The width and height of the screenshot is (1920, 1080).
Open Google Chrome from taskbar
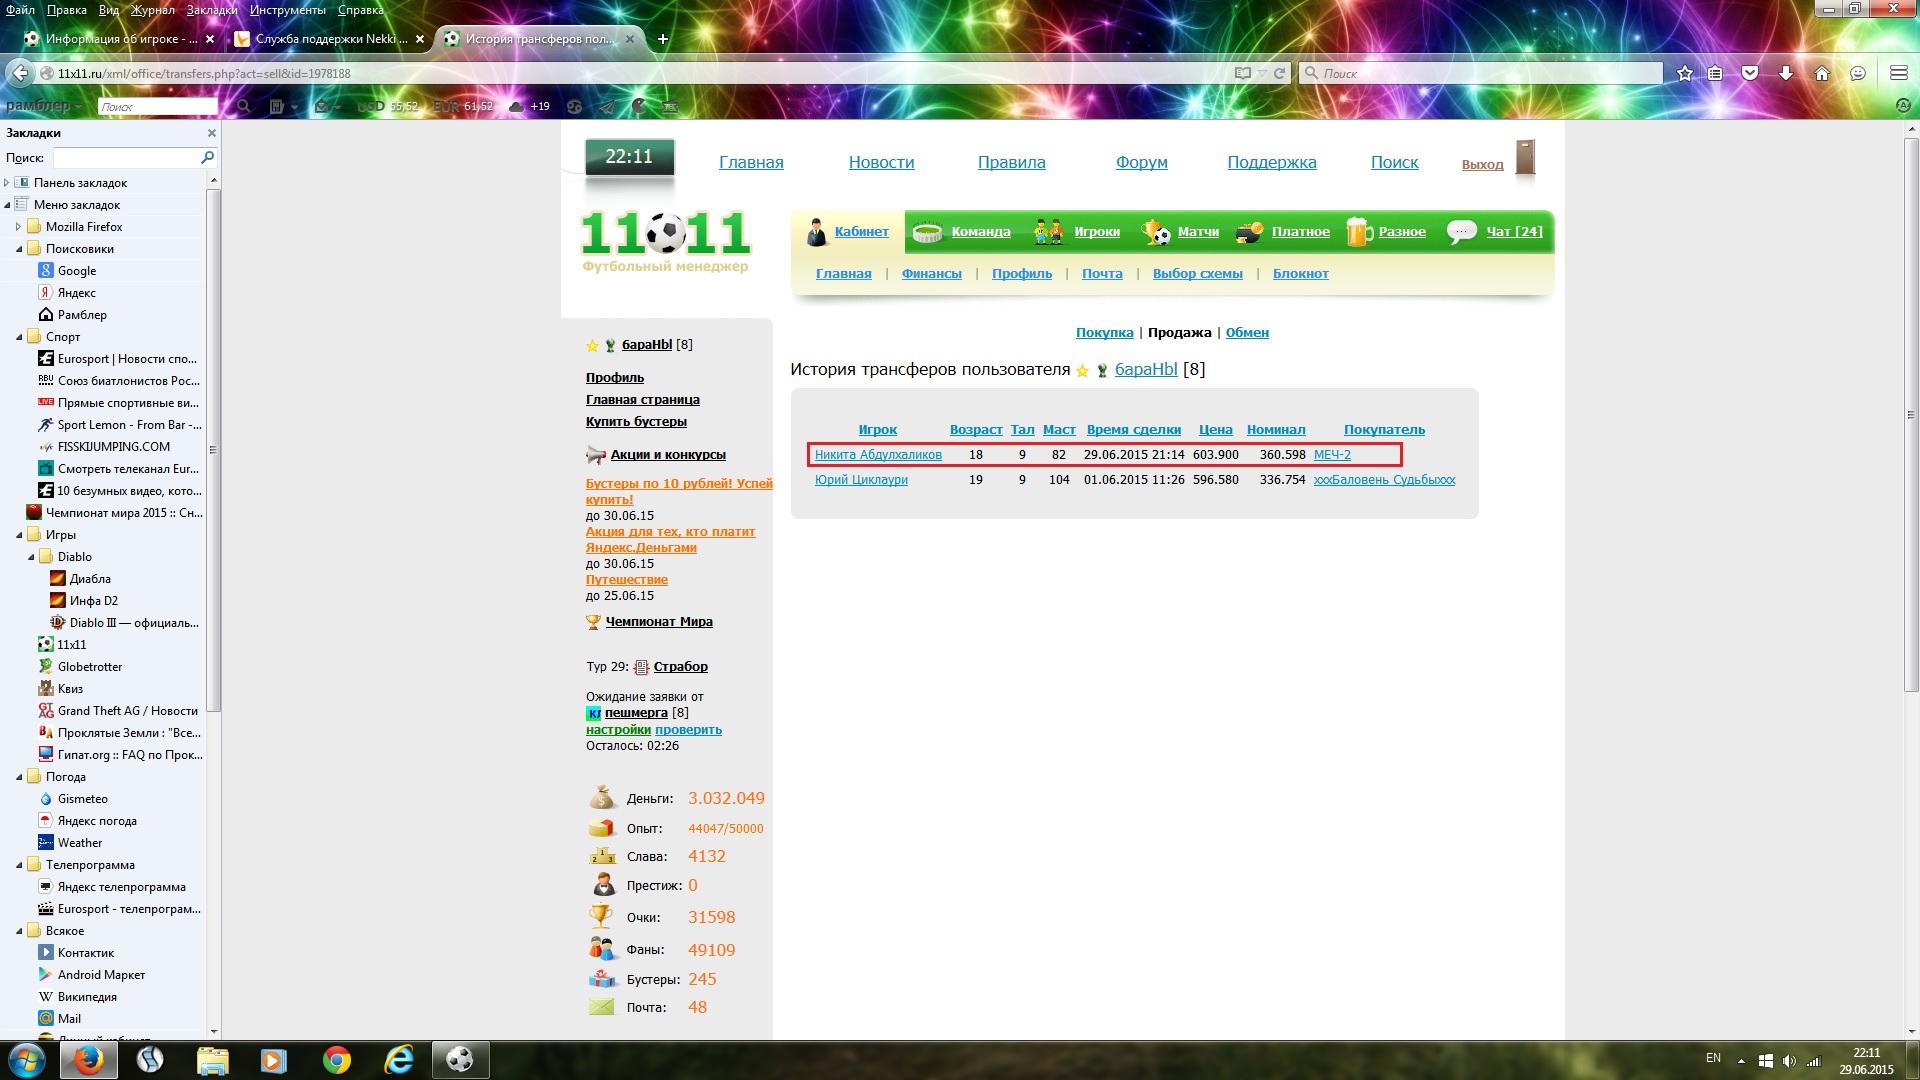tap(337, 1060)
